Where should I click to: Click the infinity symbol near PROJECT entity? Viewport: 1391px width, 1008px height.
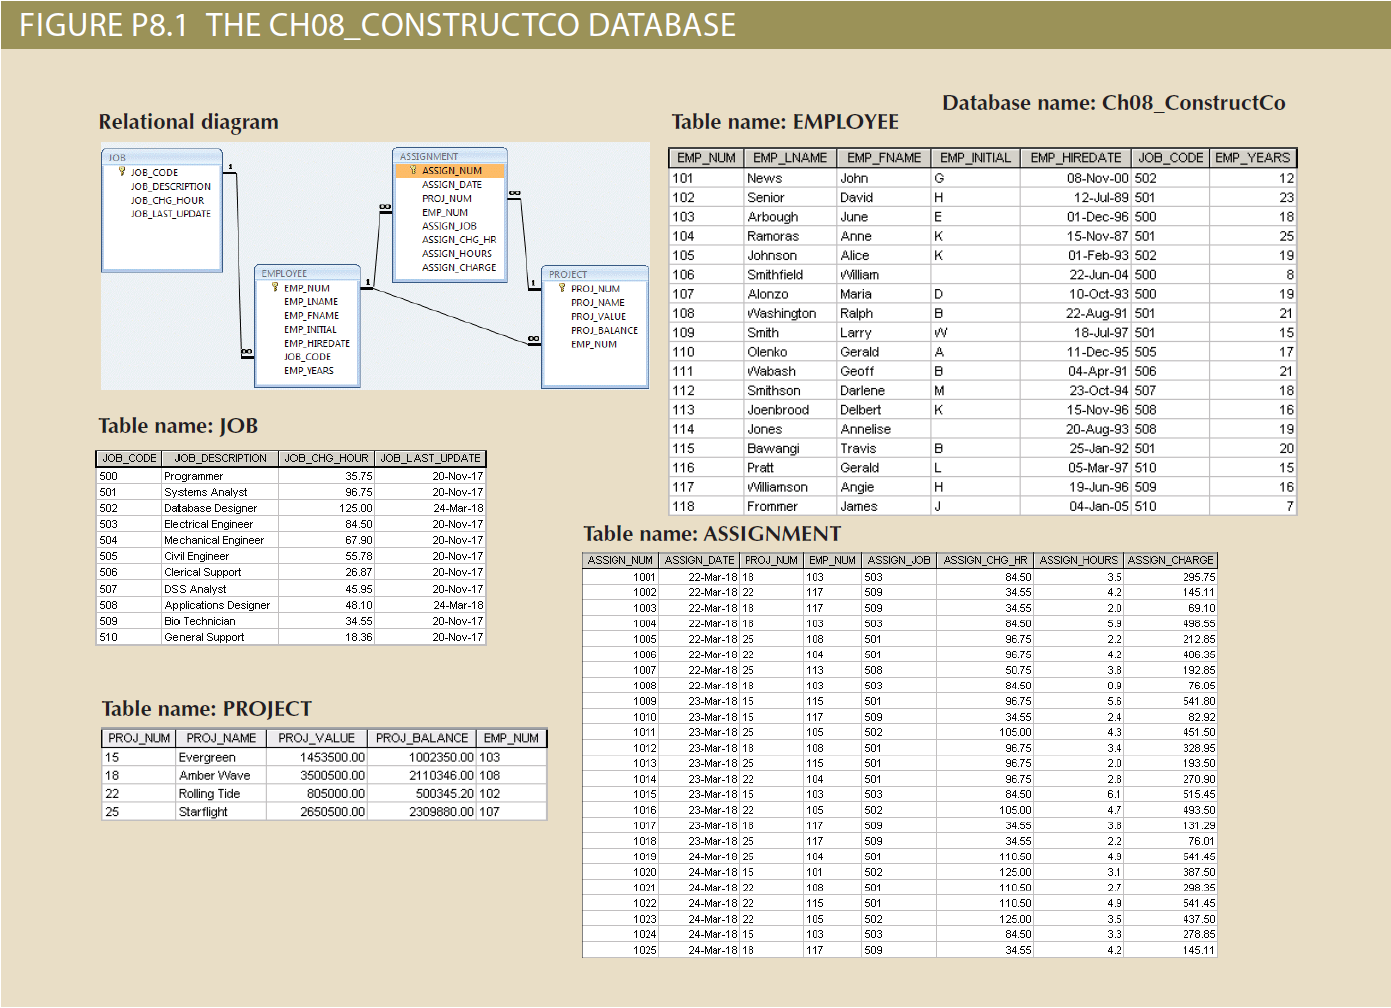[535, 338]
